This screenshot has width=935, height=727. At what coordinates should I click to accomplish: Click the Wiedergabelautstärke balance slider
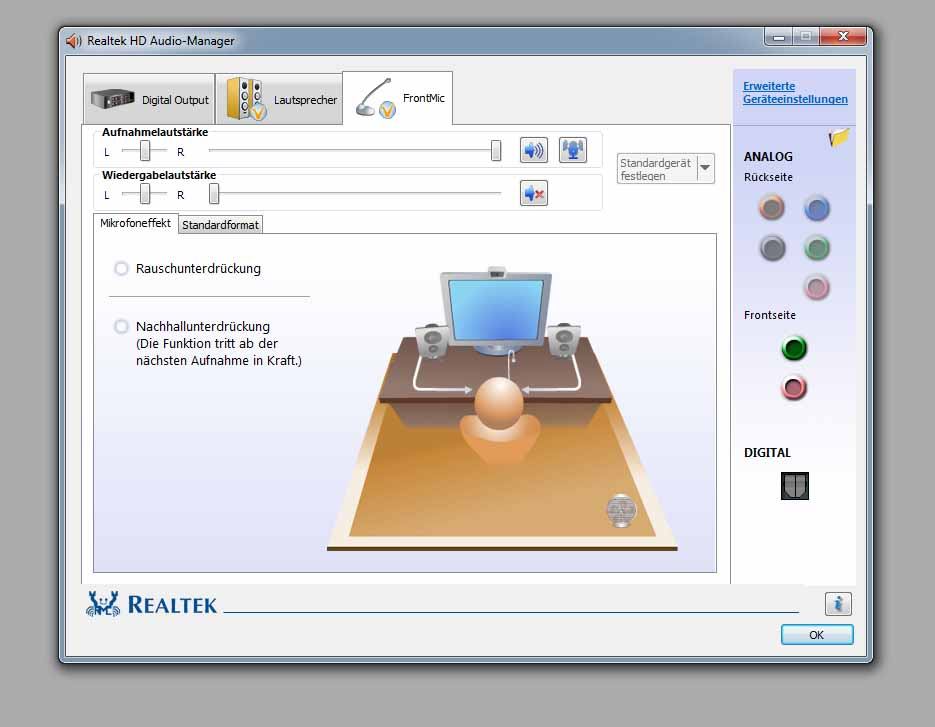point(145,194)
